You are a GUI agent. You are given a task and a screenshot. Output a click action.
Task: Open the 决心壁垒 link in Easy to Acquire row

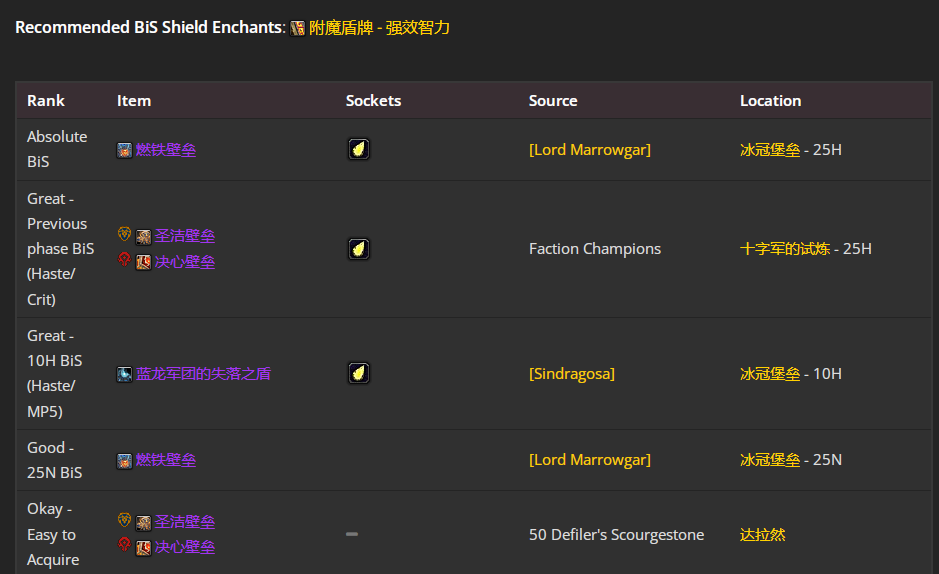click(184, 547)
